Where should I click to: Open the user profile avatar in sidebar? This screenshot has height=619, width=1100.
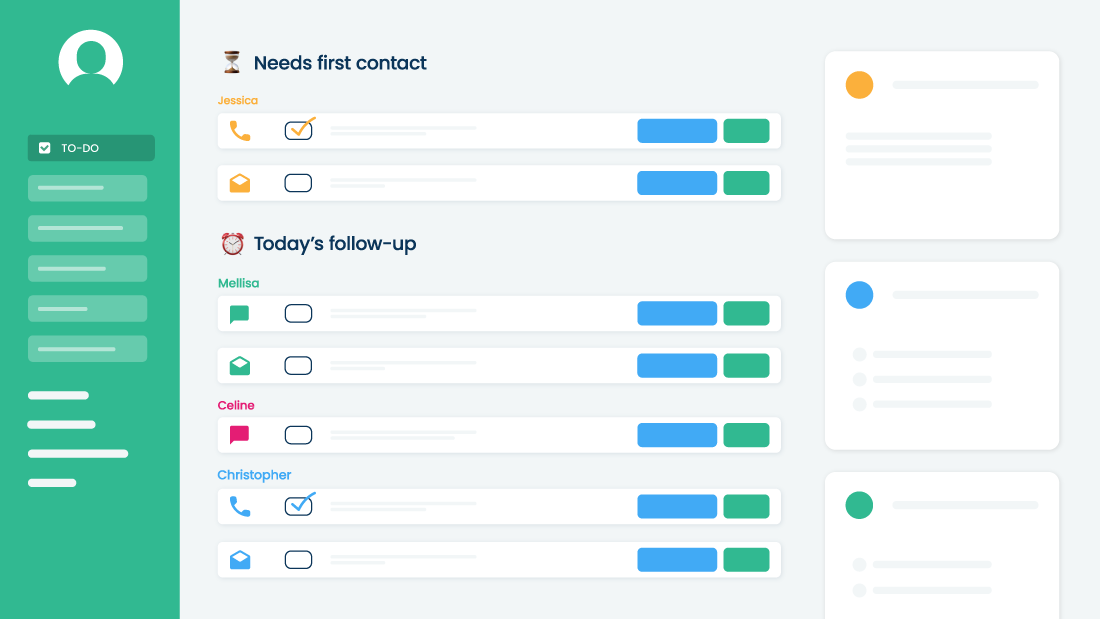point(90,60)
